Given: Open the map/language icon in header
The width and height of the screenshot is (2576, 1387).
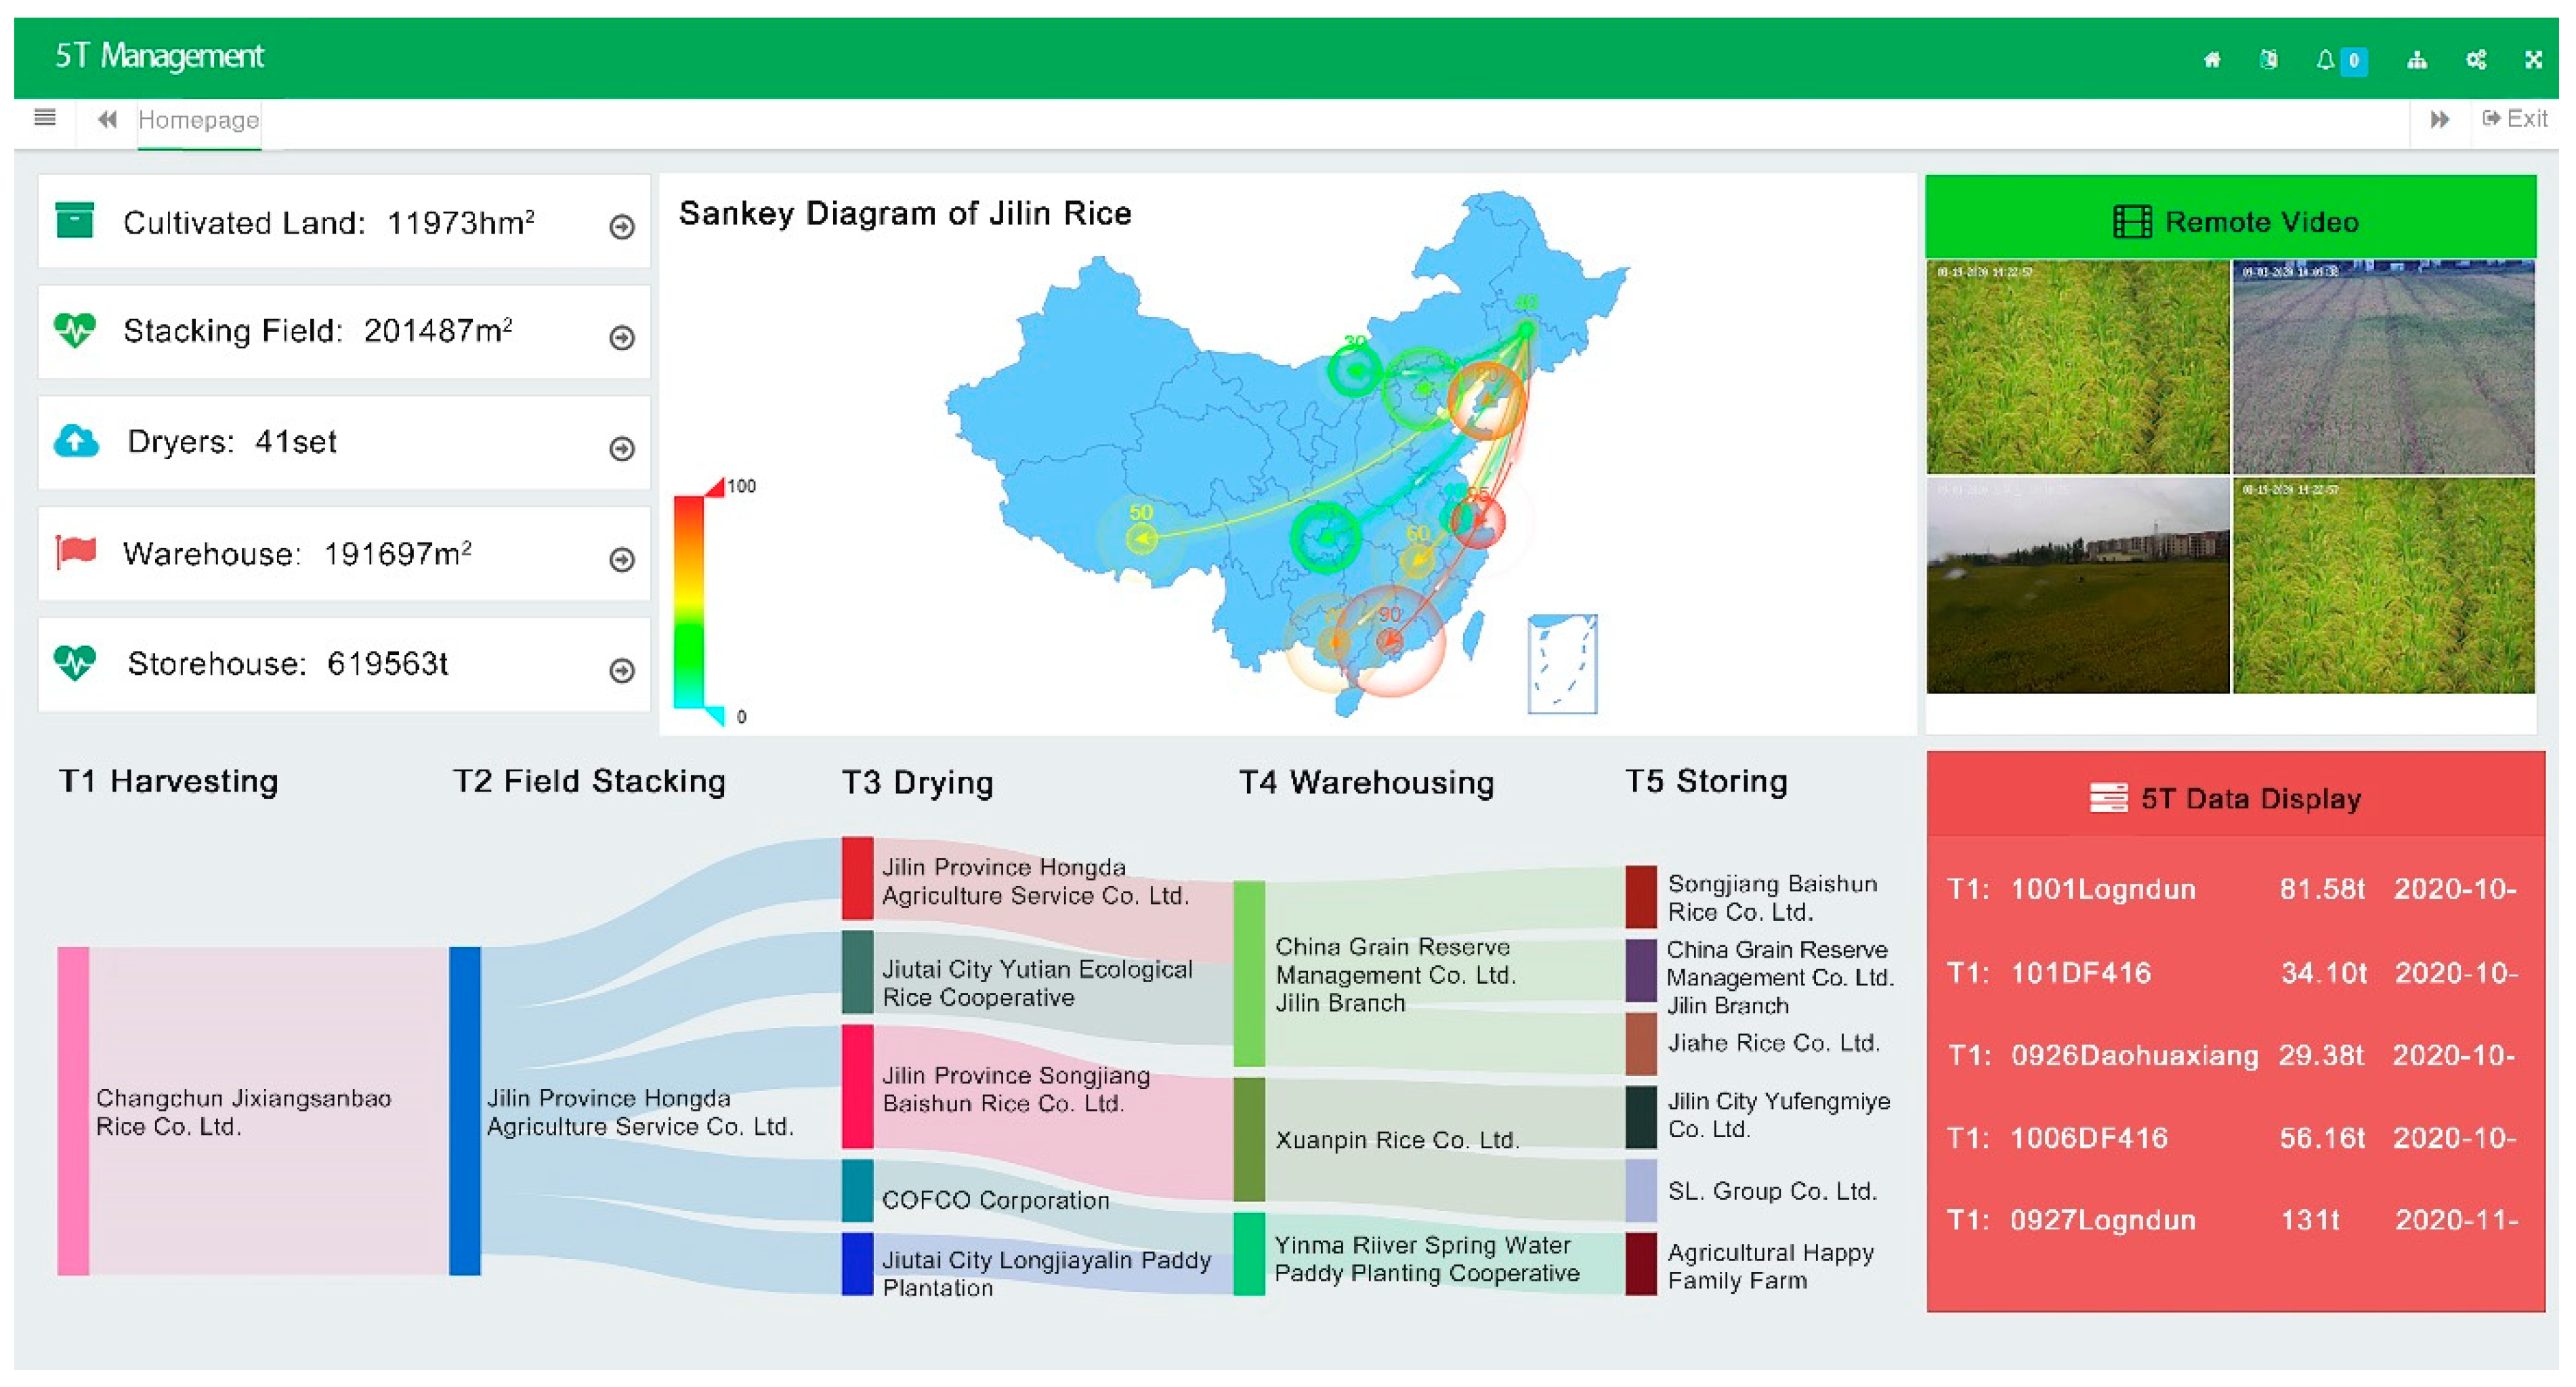Looking at the screenshot, I should click(x=2268, y=60).
